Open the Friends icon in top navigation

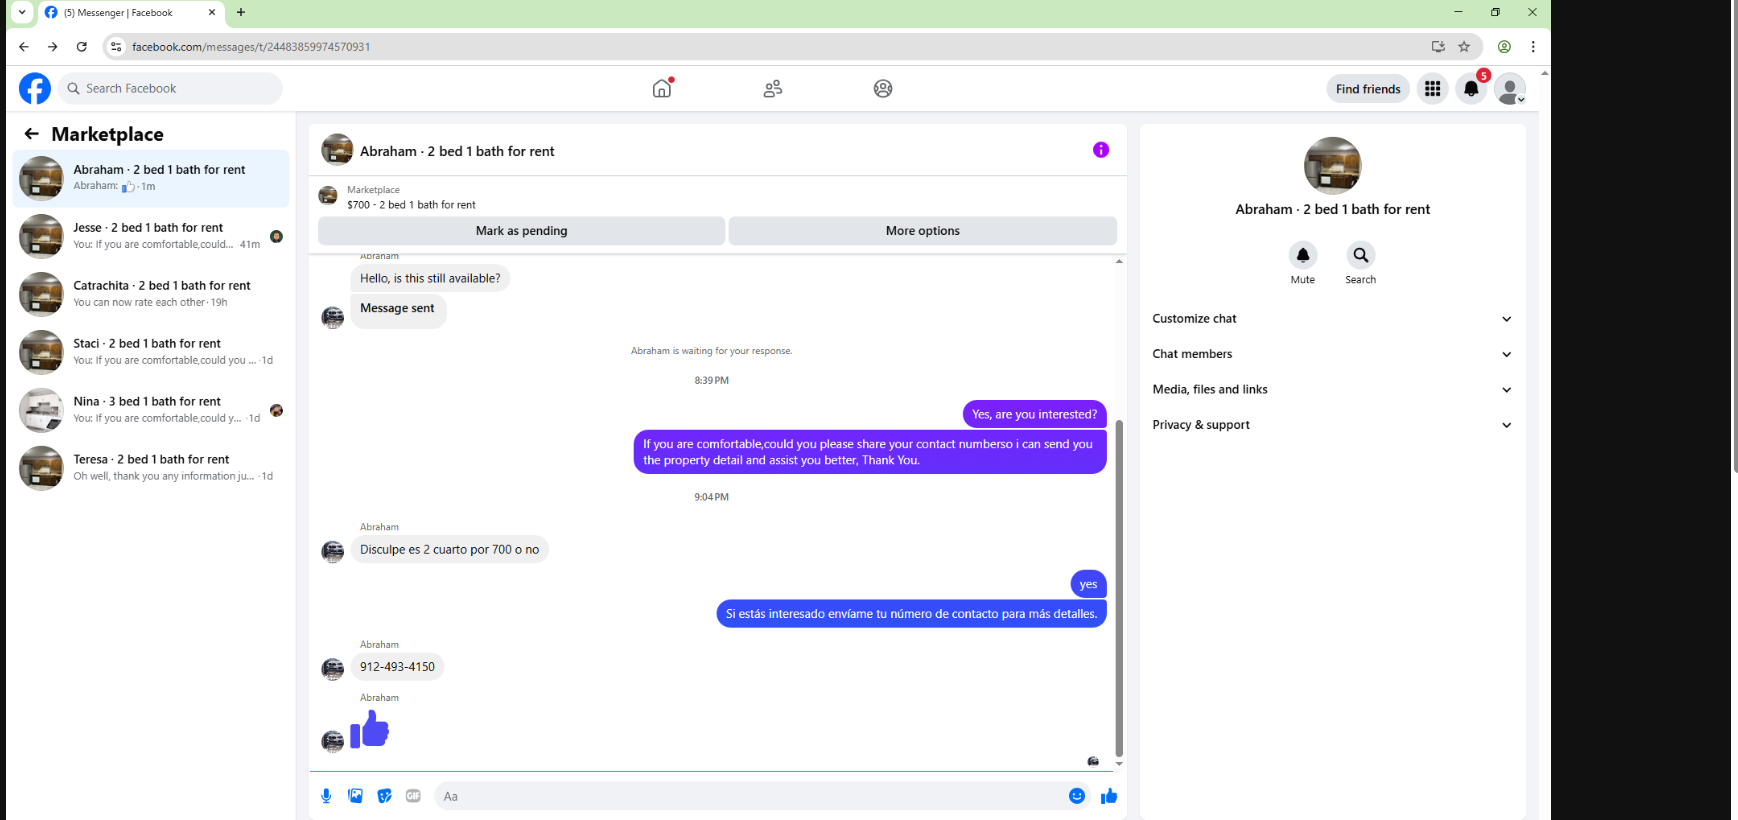773,89
